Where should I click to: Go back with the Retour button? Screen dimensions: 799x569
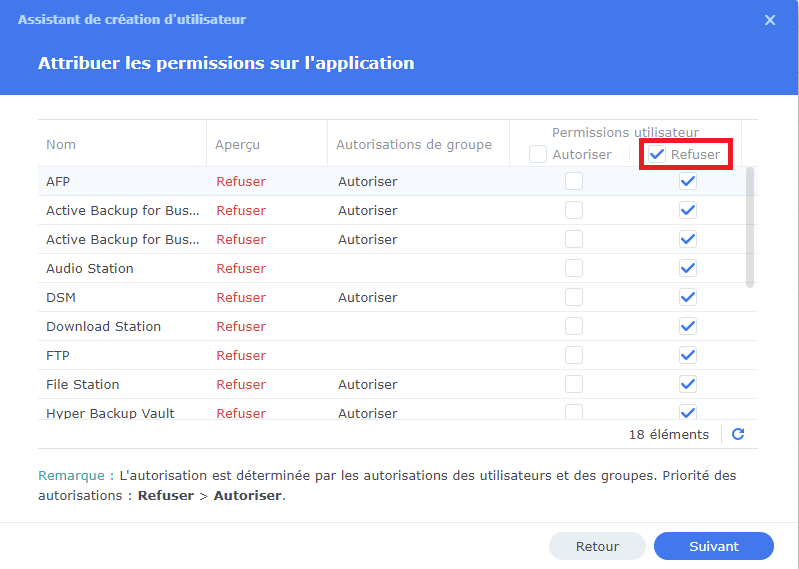[x=597, y=546]
